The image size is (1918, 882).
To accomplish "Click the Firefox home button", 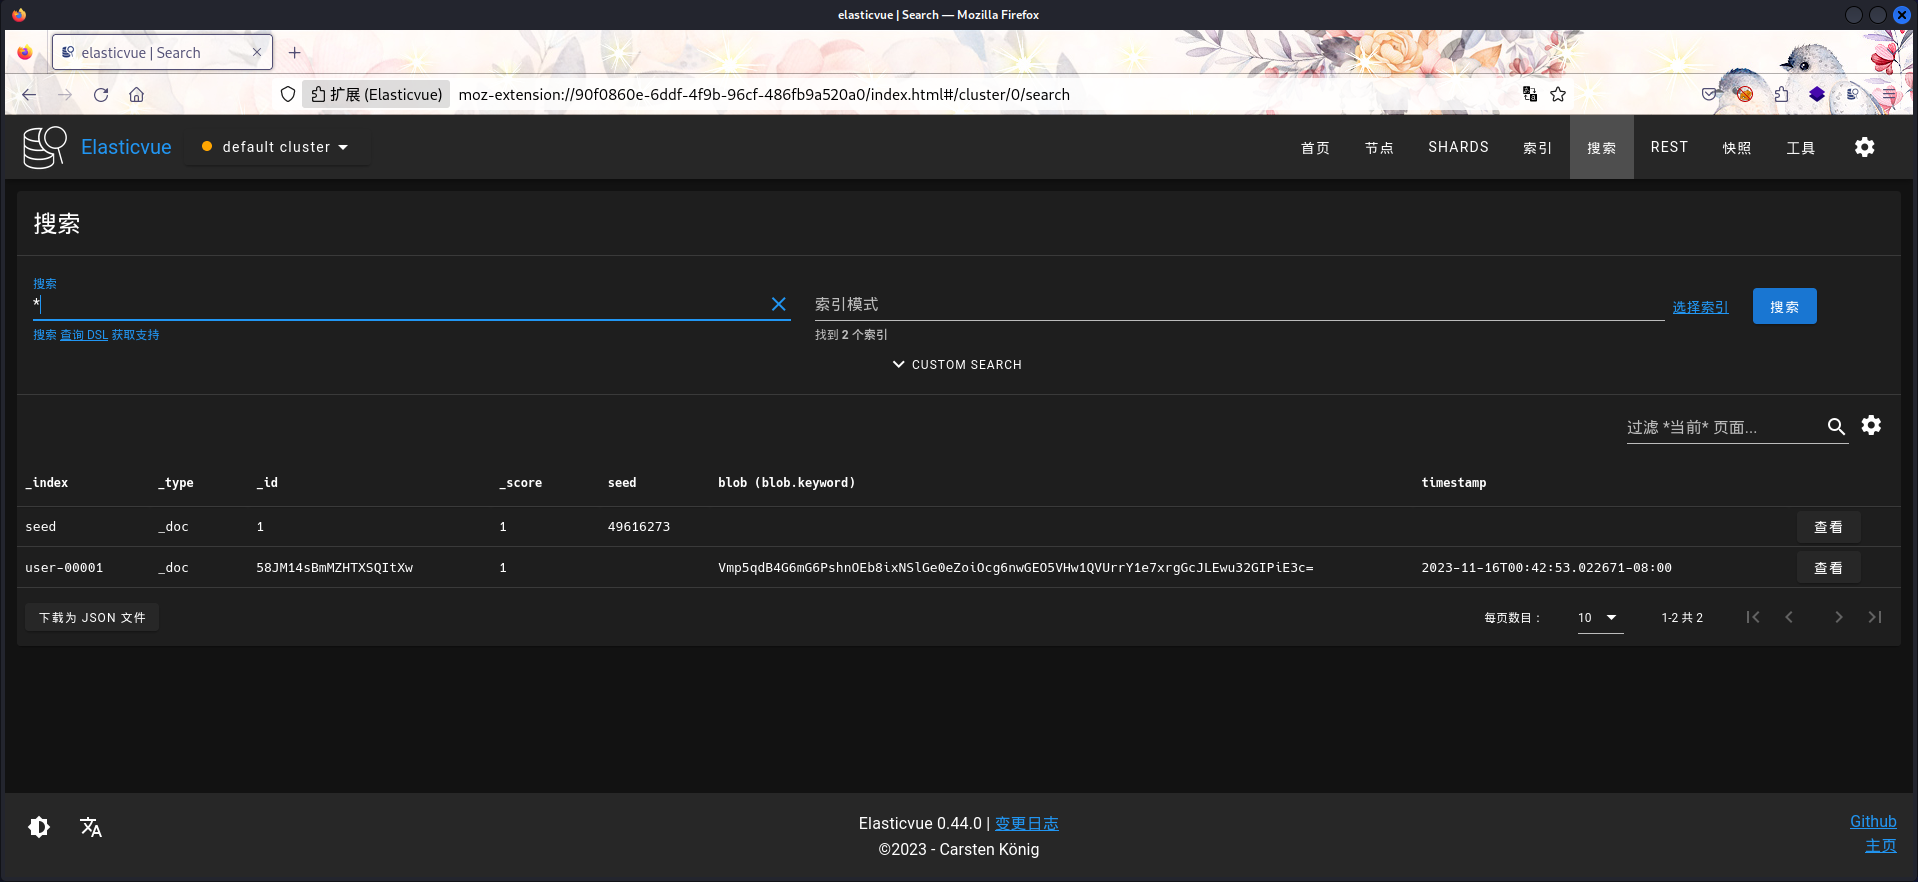I will (137, 94).
